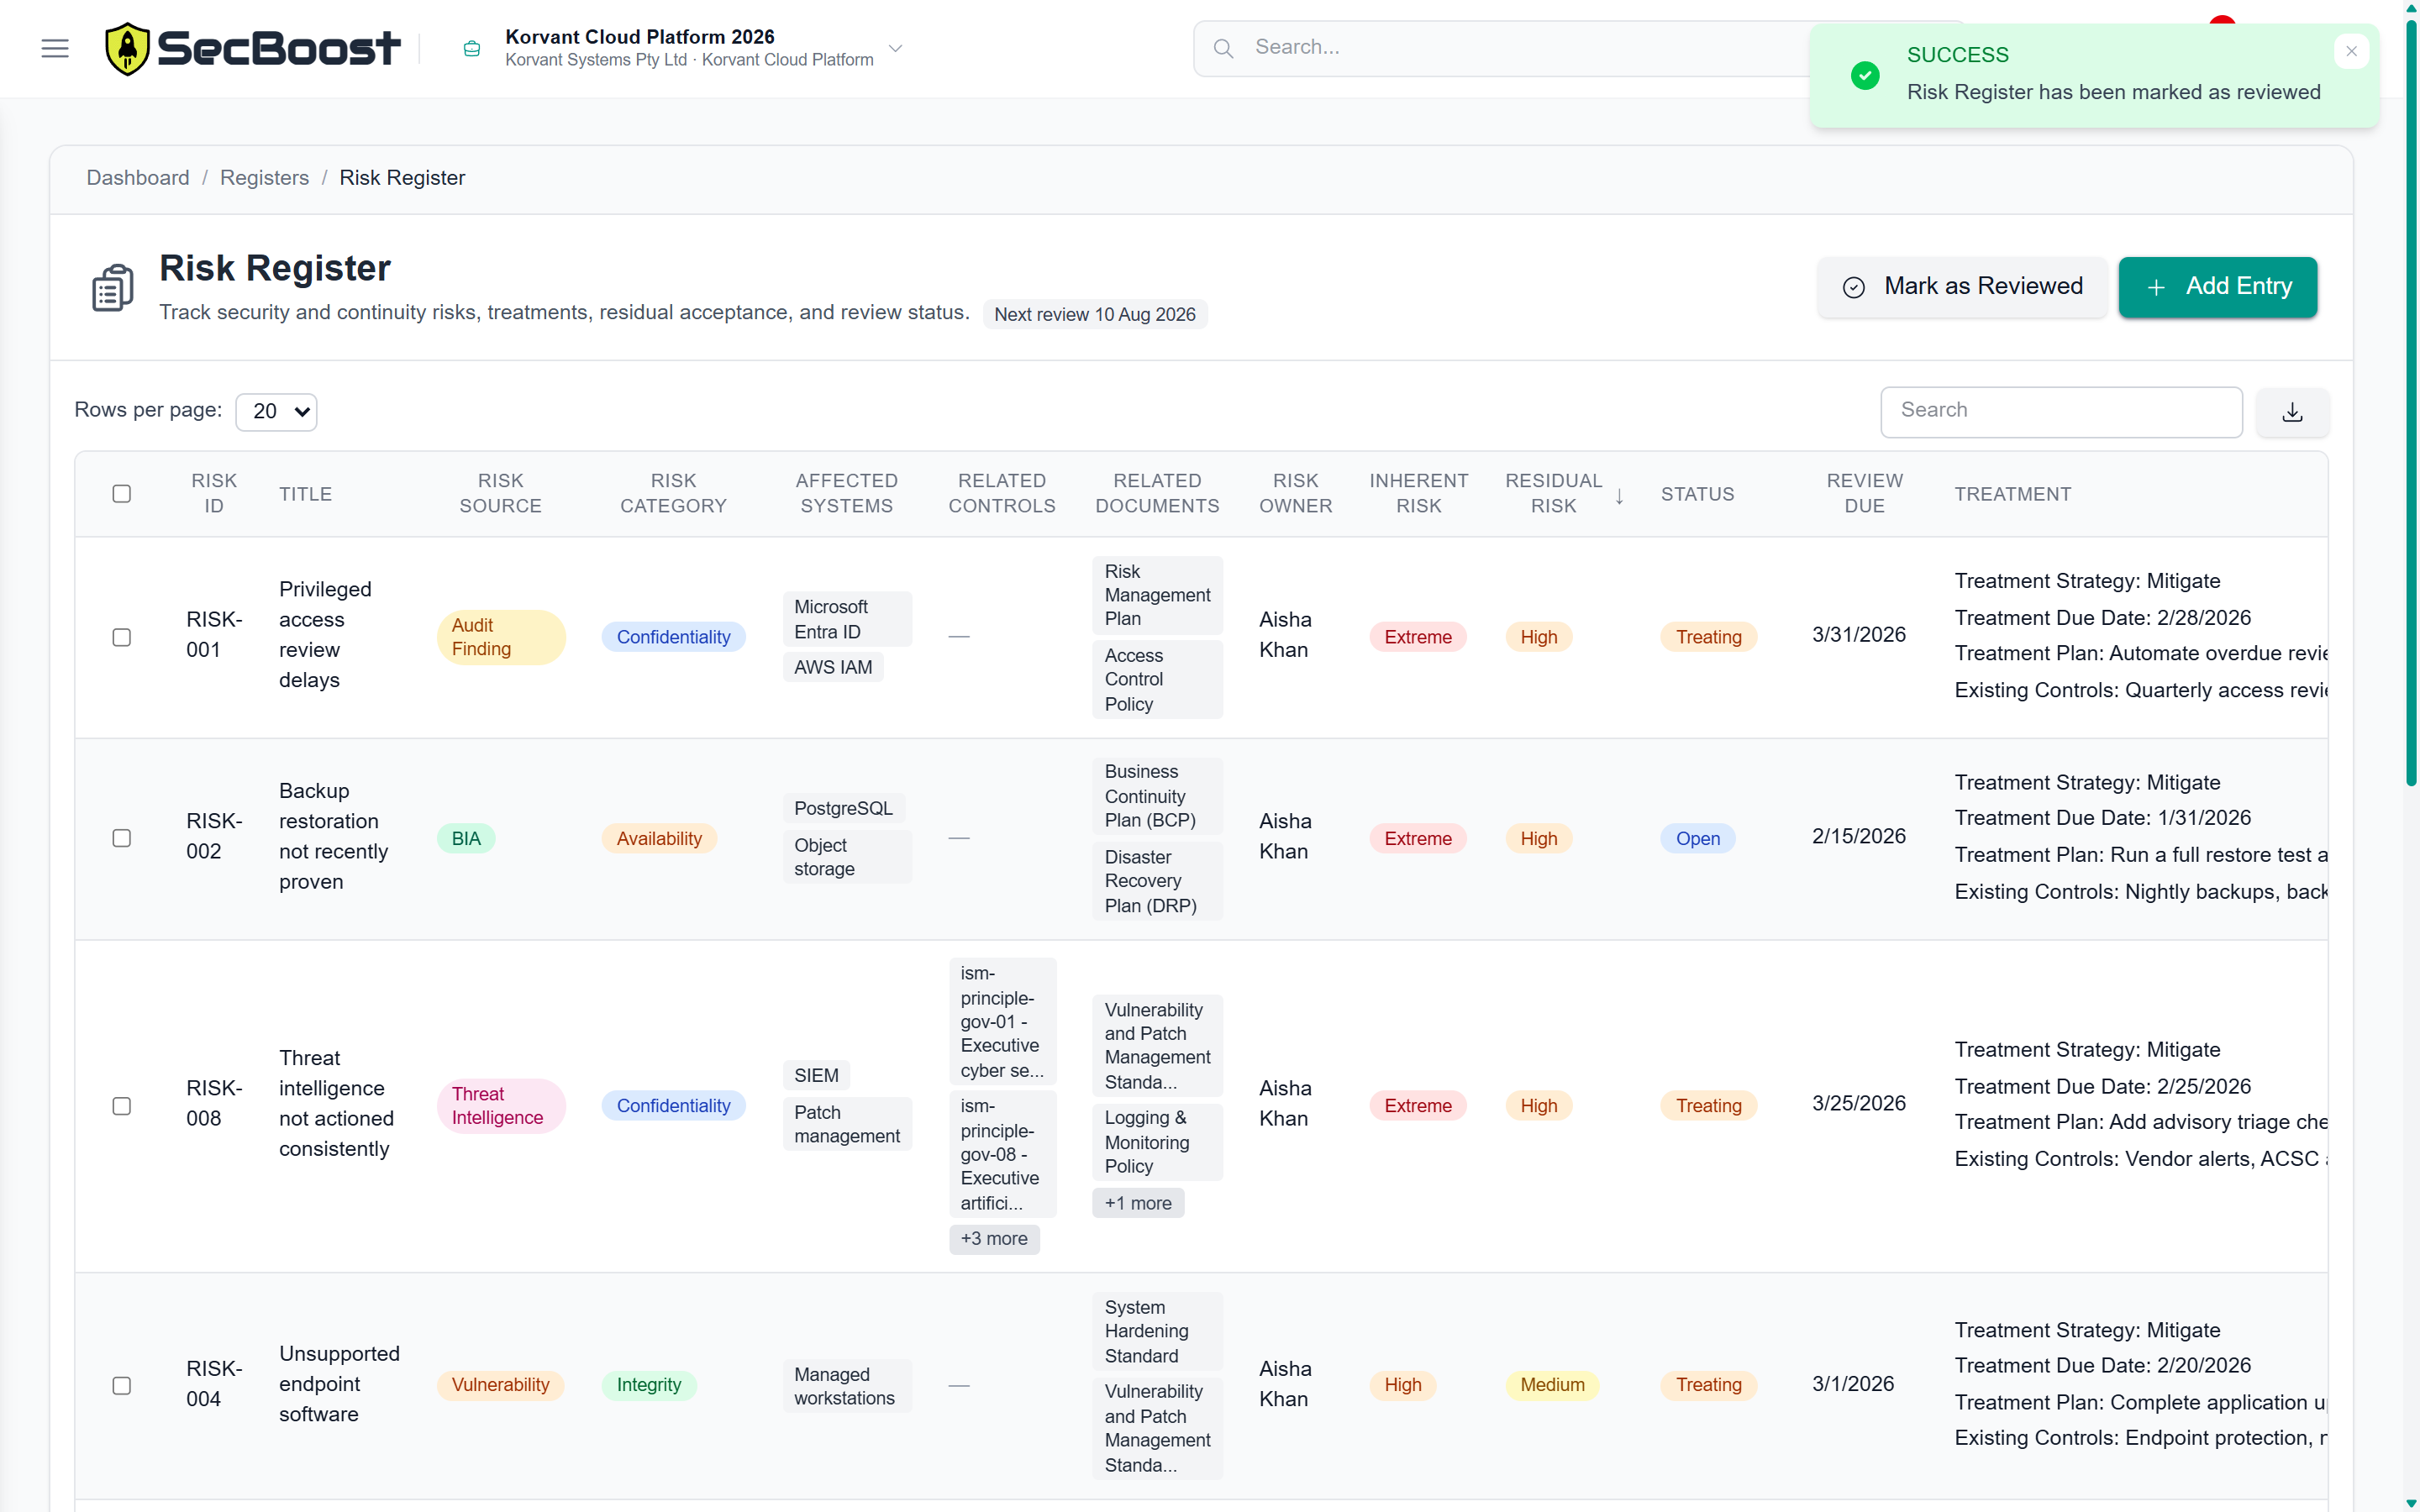Image resolution: width=2420 pixels, height=1512 pixels.
Task: Click the Integrity category tag
Action: click(x=649, y=1385)
